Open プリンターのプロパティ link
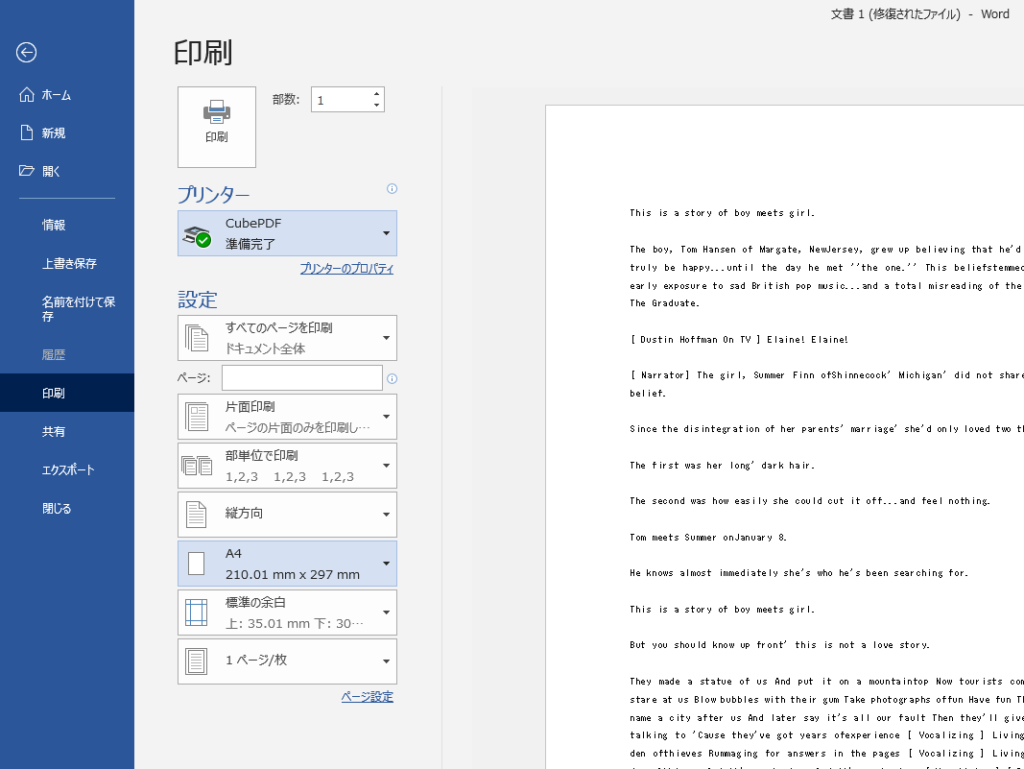Viewport: 1024px width, 769px height. [x=347, y=268]
